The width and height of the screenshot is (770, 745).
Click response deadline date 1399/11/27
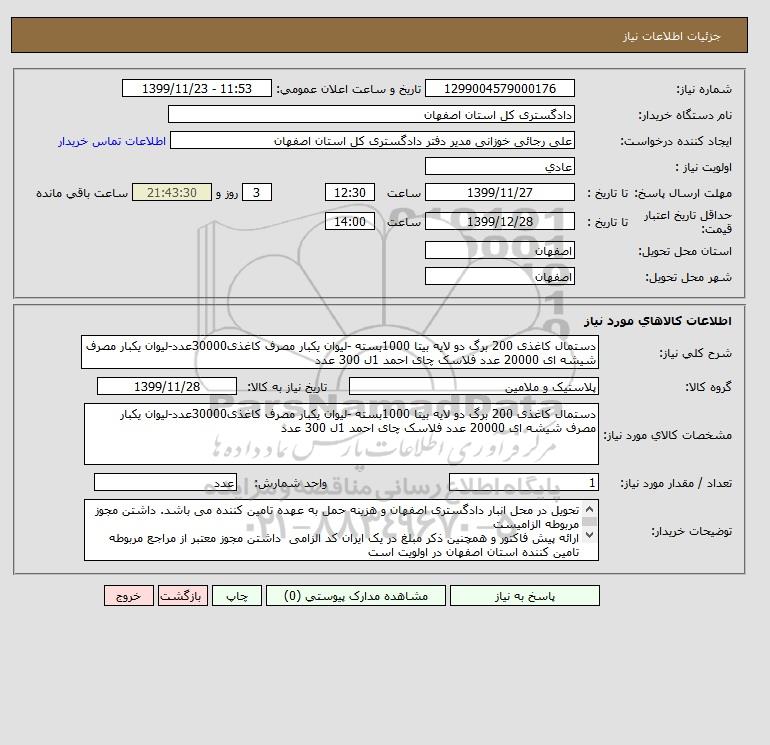[500, 193]
